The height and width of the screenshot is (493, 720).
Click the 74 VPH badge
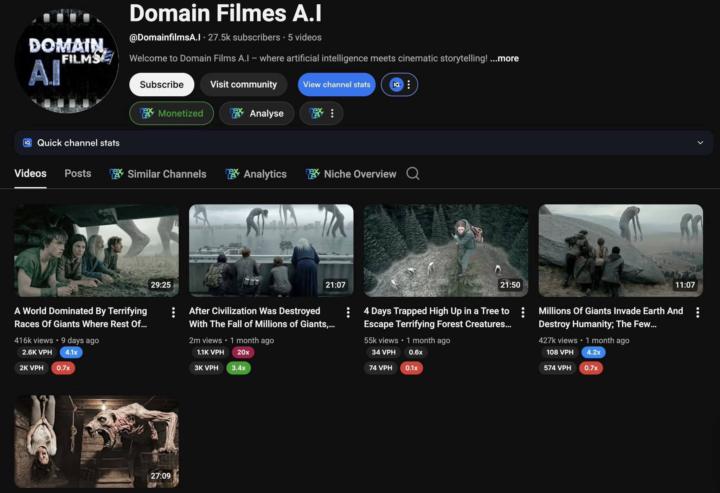pos(381,368)
